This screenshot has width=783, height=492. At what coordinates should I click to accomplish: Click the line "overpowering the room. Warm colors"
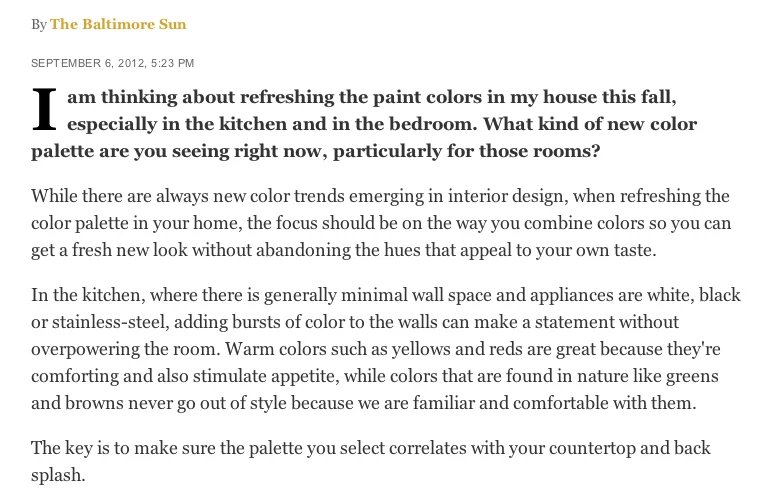(376, 349)
